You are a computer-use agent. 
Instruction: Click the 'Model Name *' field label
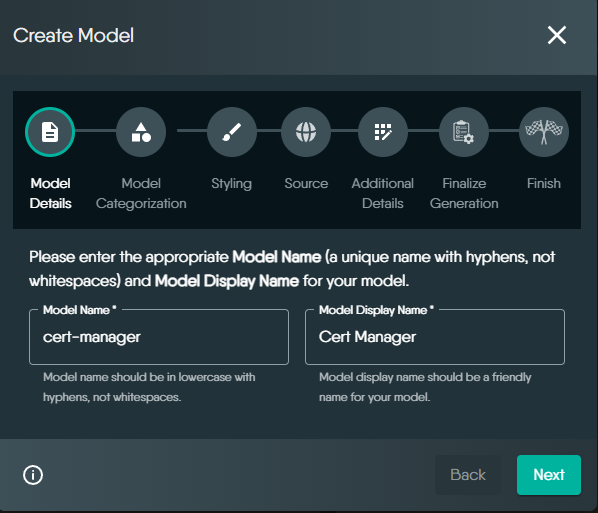pyautogui.click(x=80, y=310)
